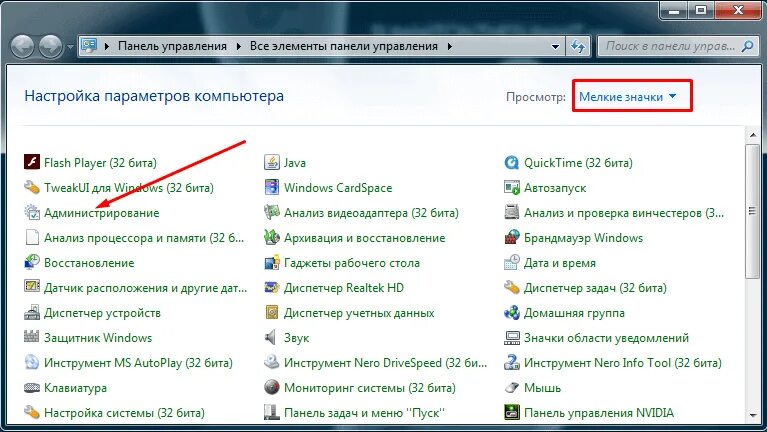Open the Брандмауэр Windows link

coord(584,238)
